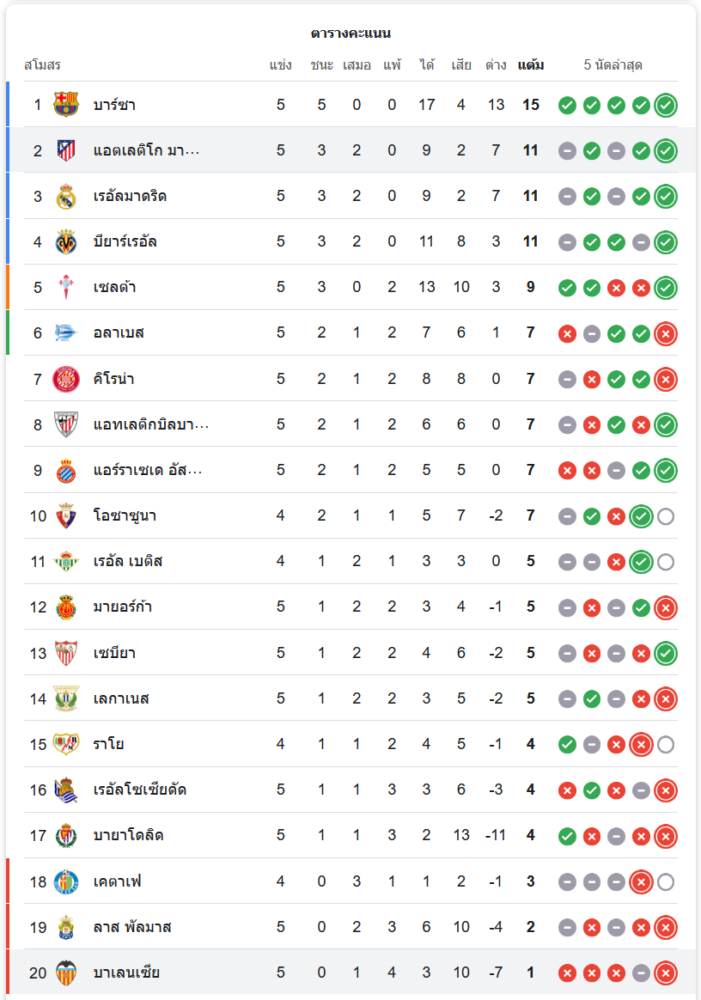Click the Real Betis crest icon

[x=66, y=561]
